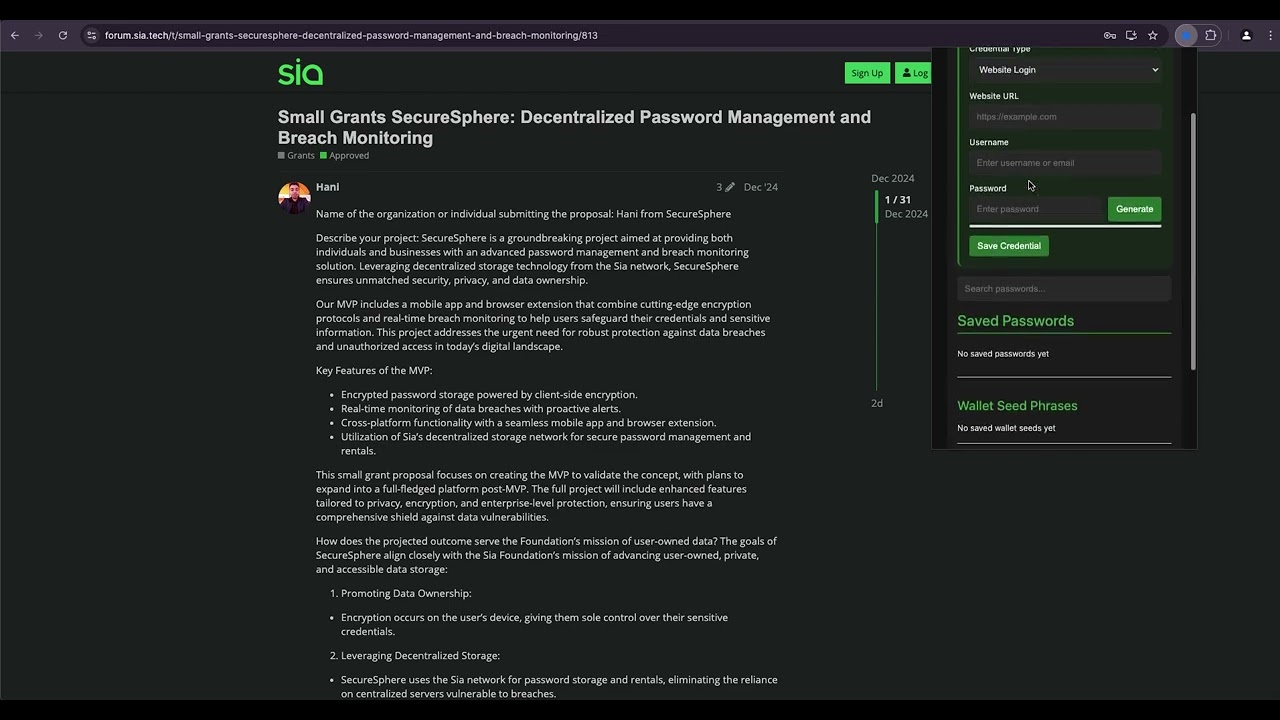1280x720 pixels.
Task: Open the Grants category tag
Action: click(296, 155)
